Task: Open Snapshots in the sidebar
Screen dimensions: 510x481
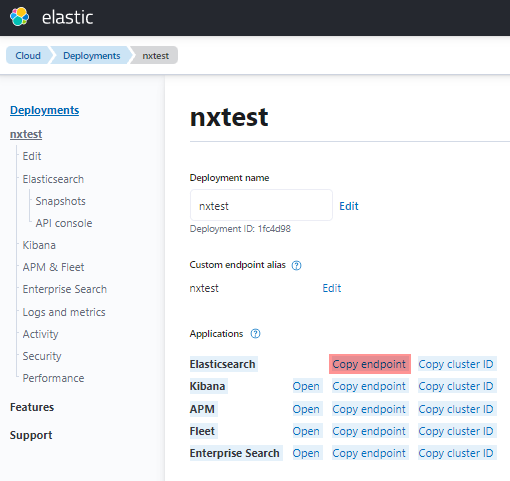Action: point(60,201)
